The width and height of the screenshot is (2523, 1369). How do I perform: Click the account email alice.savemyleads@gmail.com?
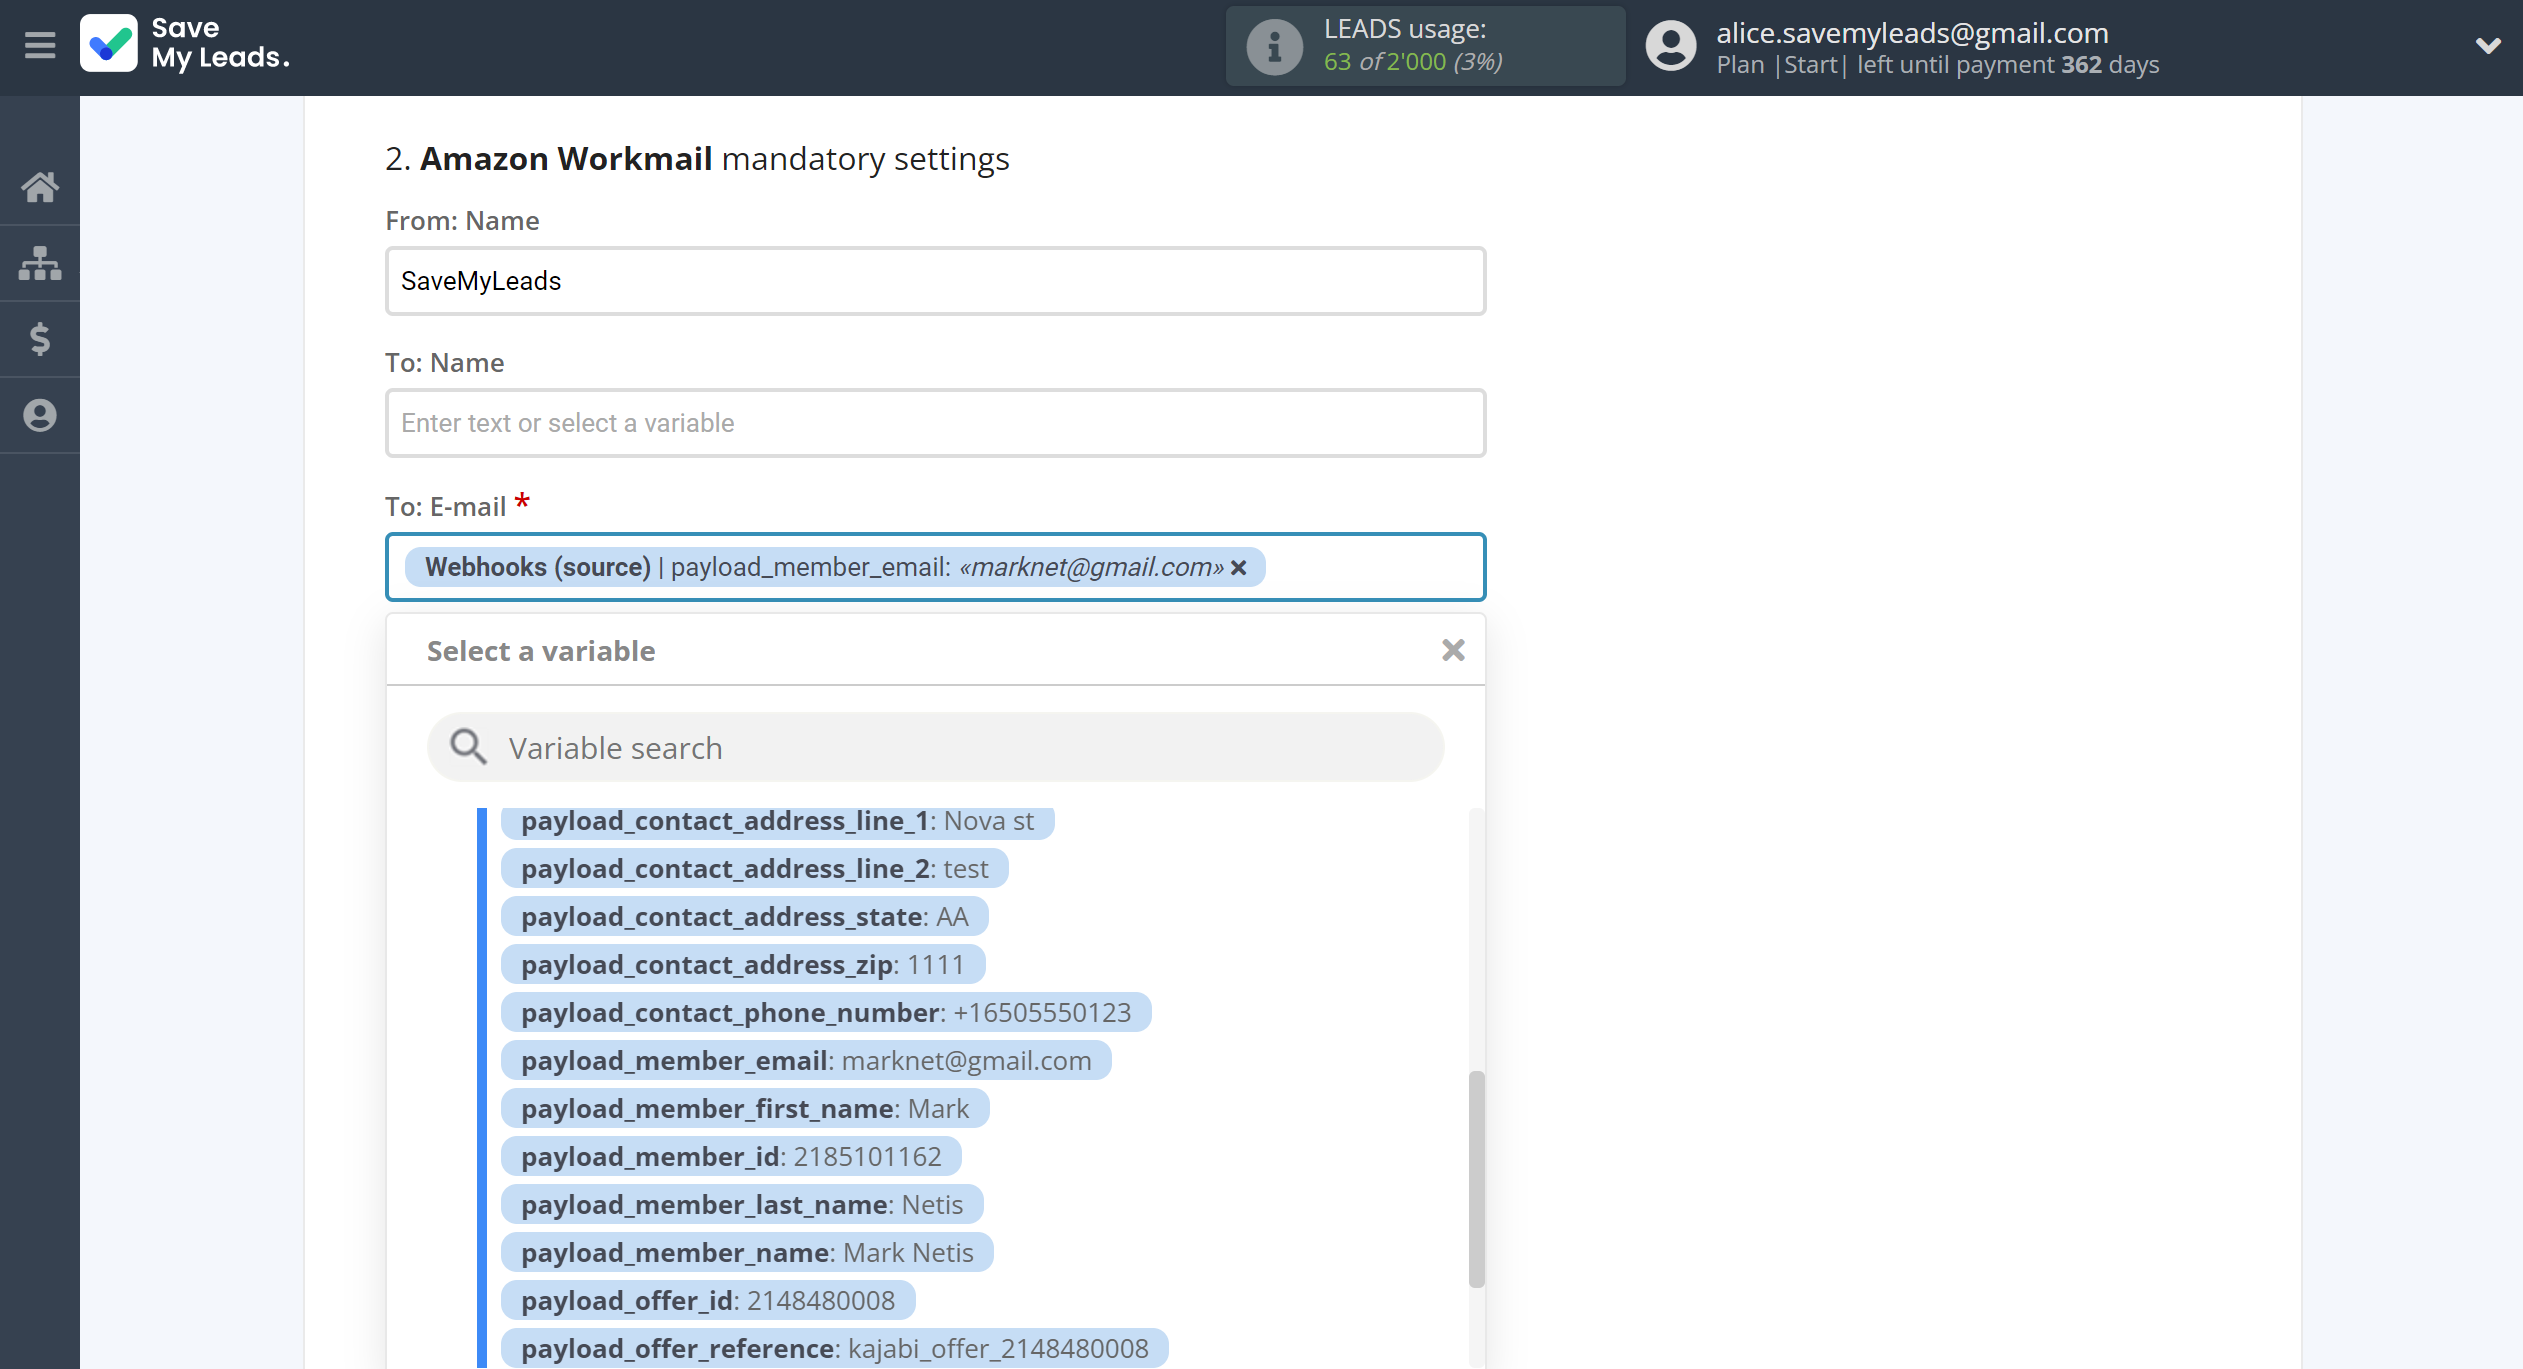(1912, 32)
